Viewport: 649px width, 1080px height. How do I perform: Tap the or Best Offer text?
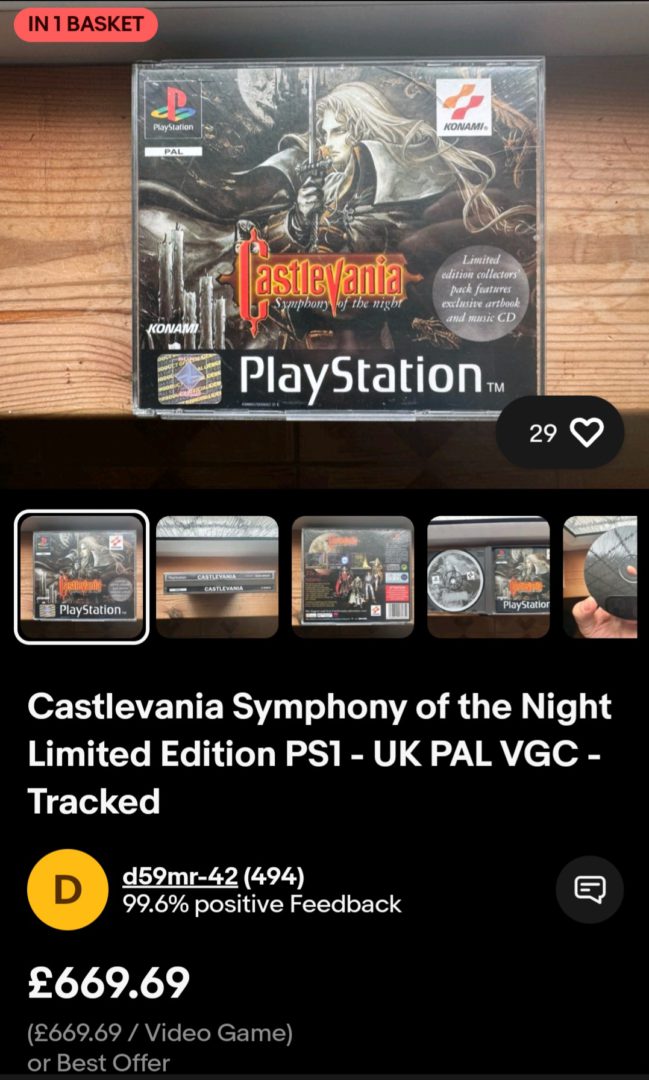(99, 1063)
